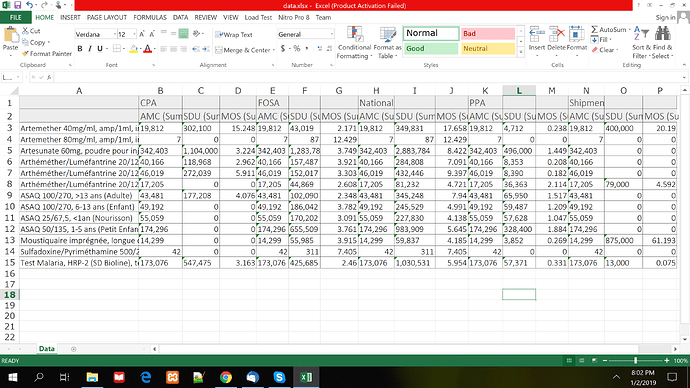The width and height of the screenshot is (690, 388).
Task: Click the yellow fill color button
Action: pos(133,49)
